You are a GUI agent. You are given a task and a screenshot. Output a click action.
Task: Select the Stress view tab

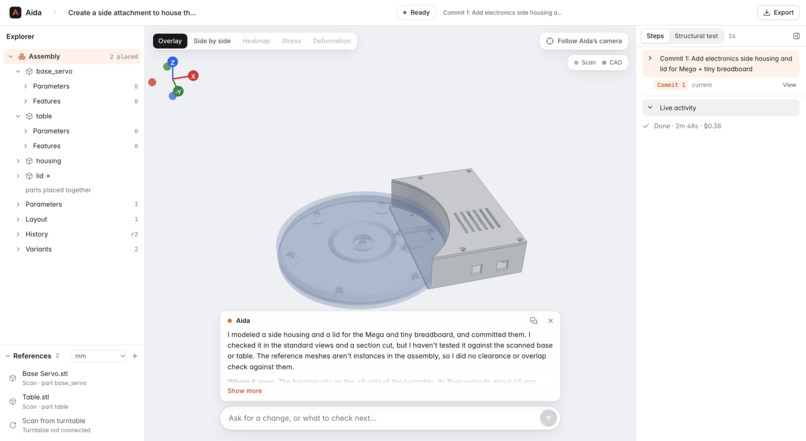tap(291, 41)
